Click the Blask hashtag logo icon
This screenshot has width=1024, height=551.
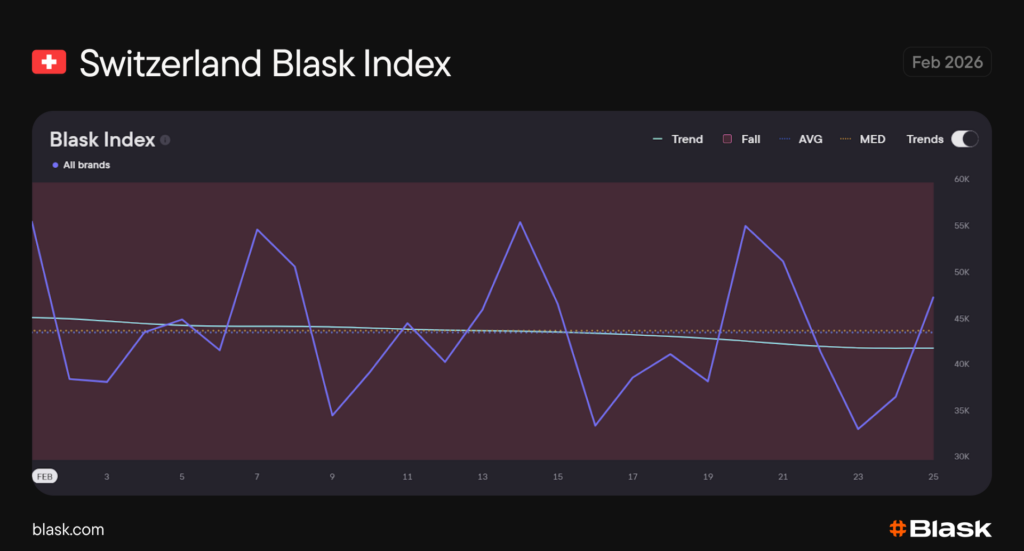(898, 529)
